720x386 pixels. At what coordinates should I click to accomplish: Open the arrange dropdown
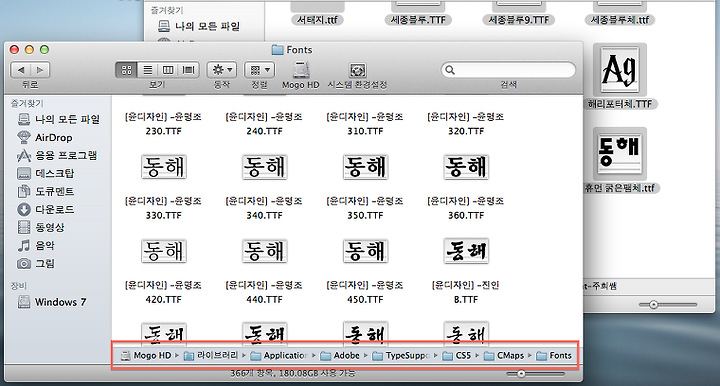pos(259,70)
